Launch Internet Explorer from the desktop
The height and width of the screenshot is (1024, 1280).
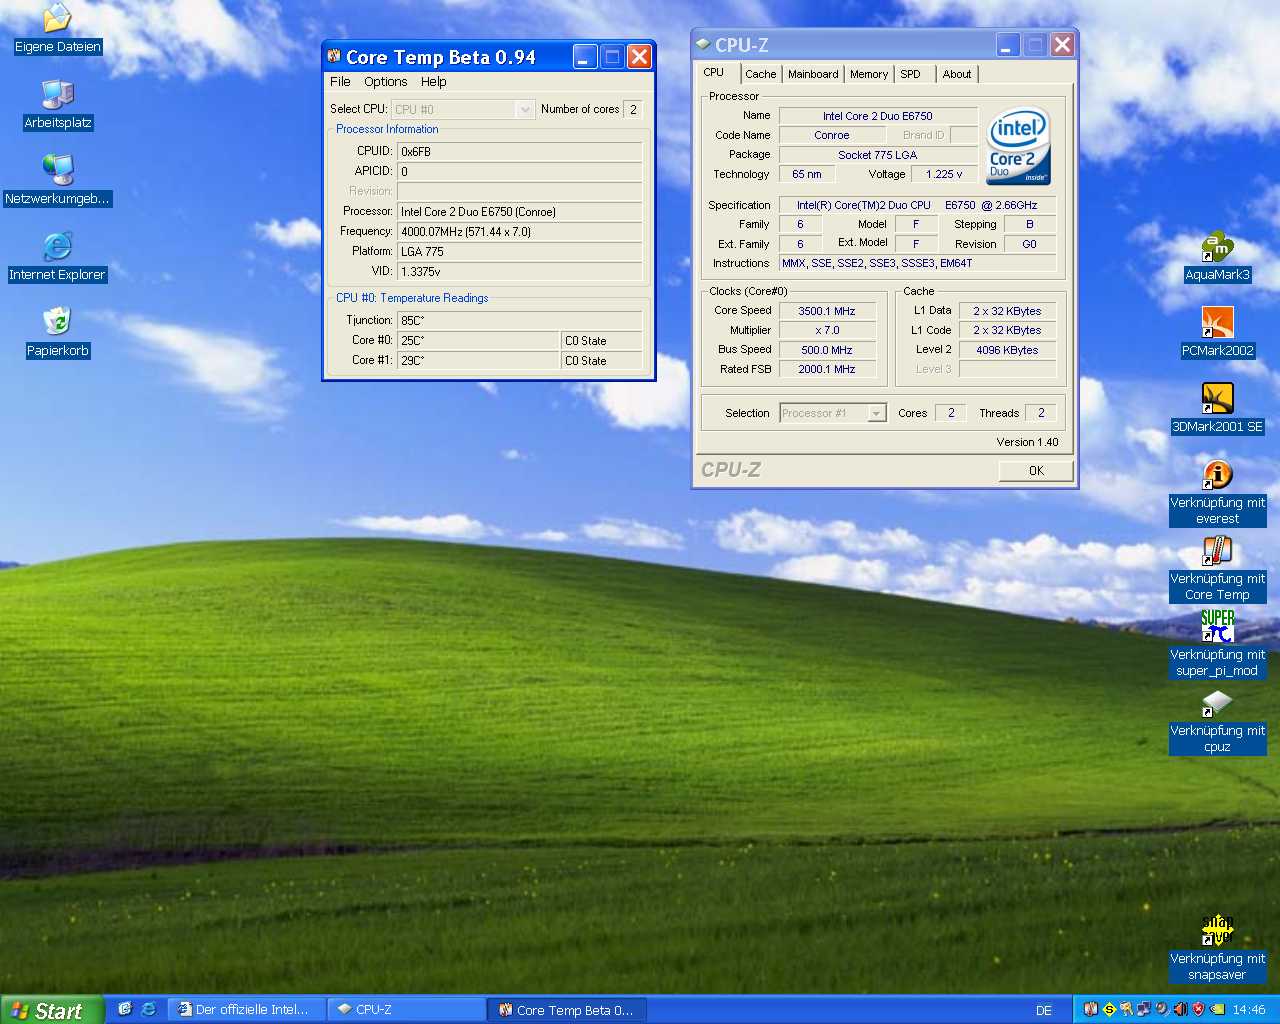coord(58,256)
